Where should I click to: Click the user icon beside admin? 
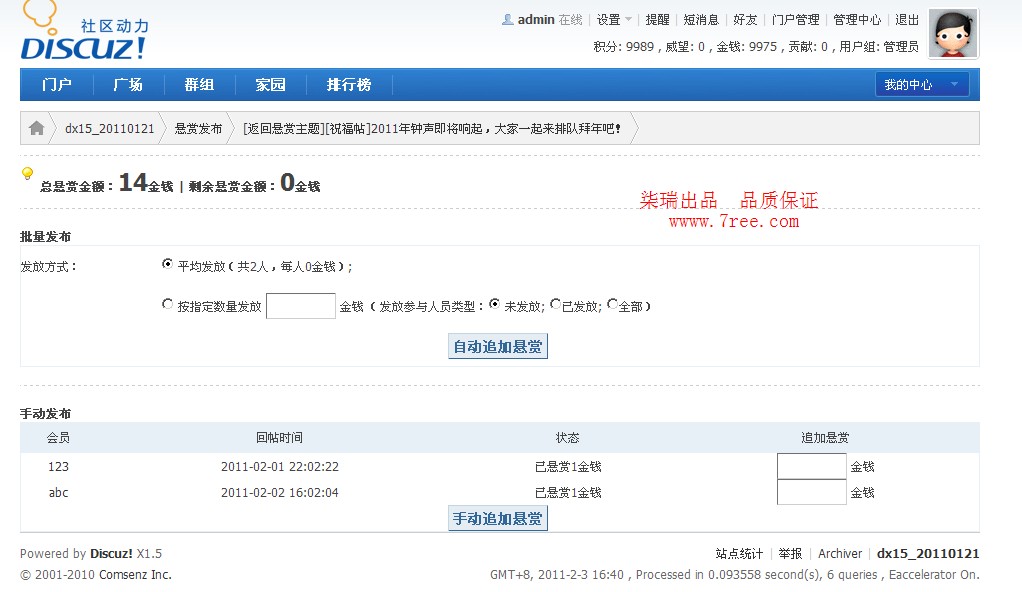pyautogui.click(x=508, y=20)
